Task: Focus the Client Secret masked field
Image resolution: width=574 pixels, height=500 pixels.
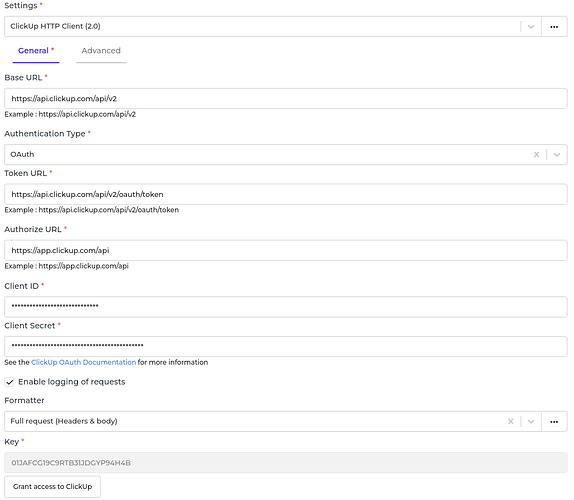Action: [x=286, y=346]
